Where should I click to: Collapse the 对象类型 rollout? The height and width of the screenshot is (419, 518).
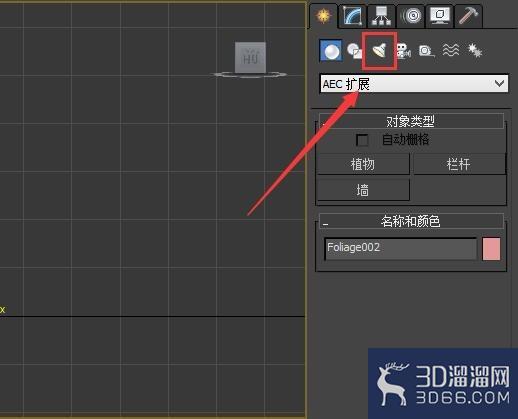411,121
